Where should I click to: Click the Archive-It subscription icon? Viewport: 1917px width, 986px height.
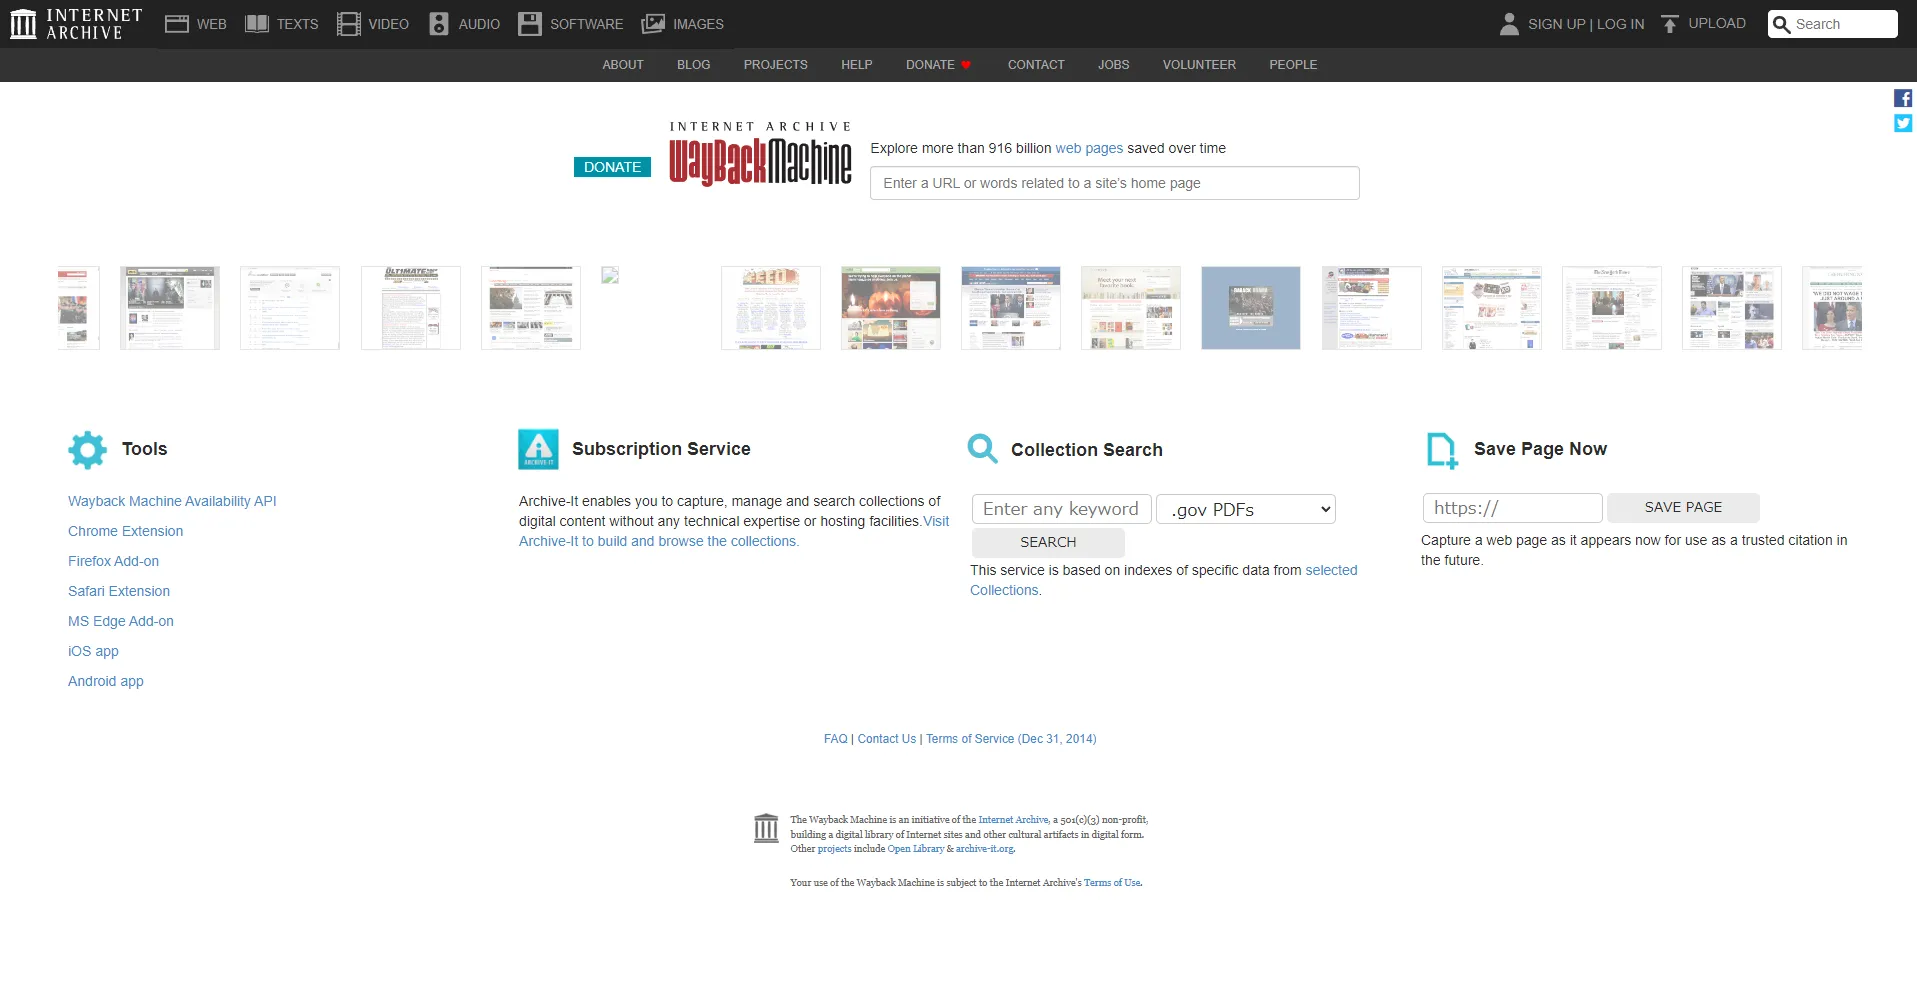point(538,450)
